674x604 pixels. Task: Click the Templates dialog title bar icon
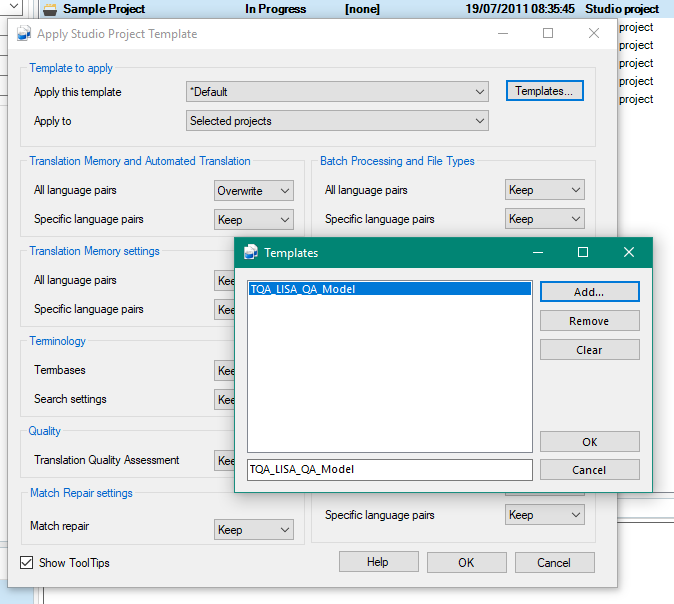click(x=250, y=253)
